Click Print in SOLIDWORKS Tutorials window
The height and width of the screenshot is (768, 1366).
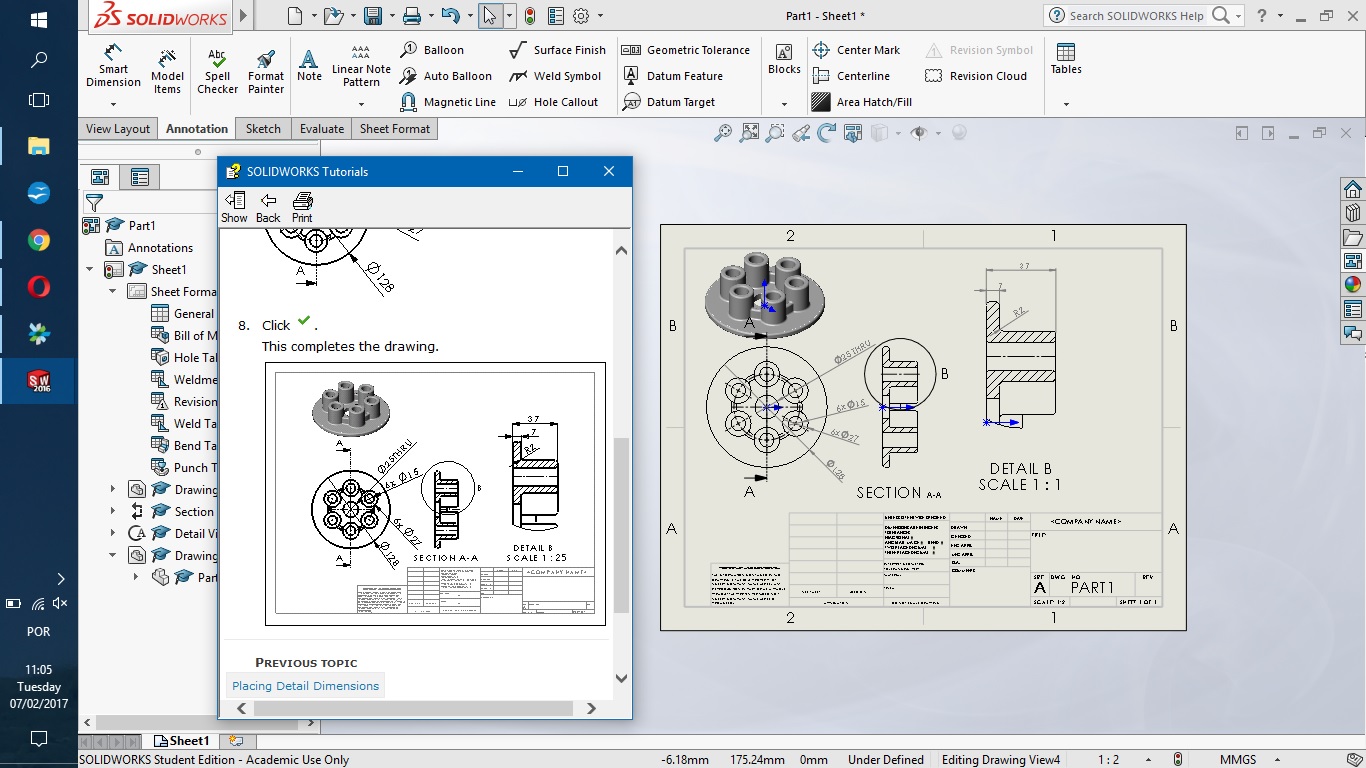click(302, 207)
